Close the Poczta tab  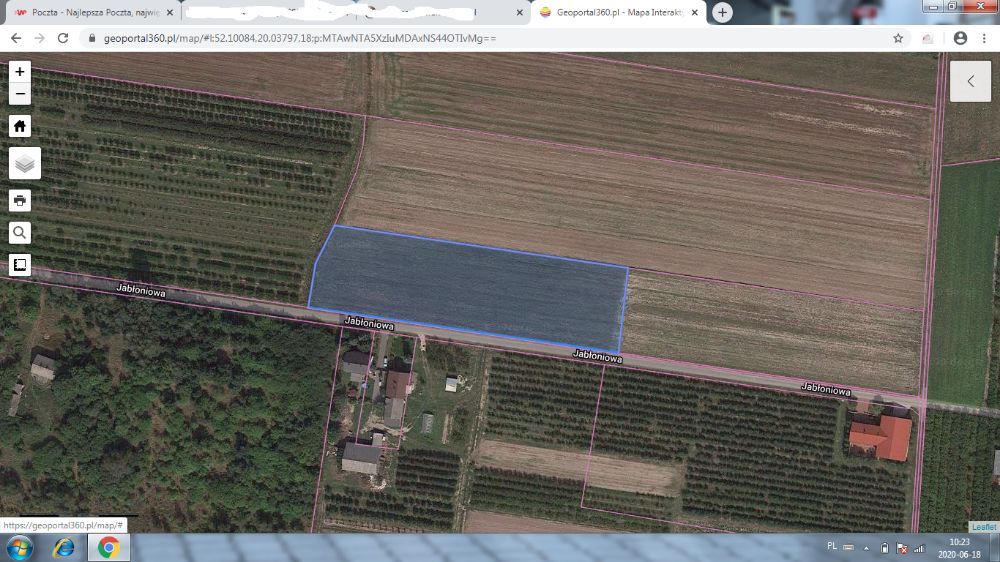tap(170, 13)
